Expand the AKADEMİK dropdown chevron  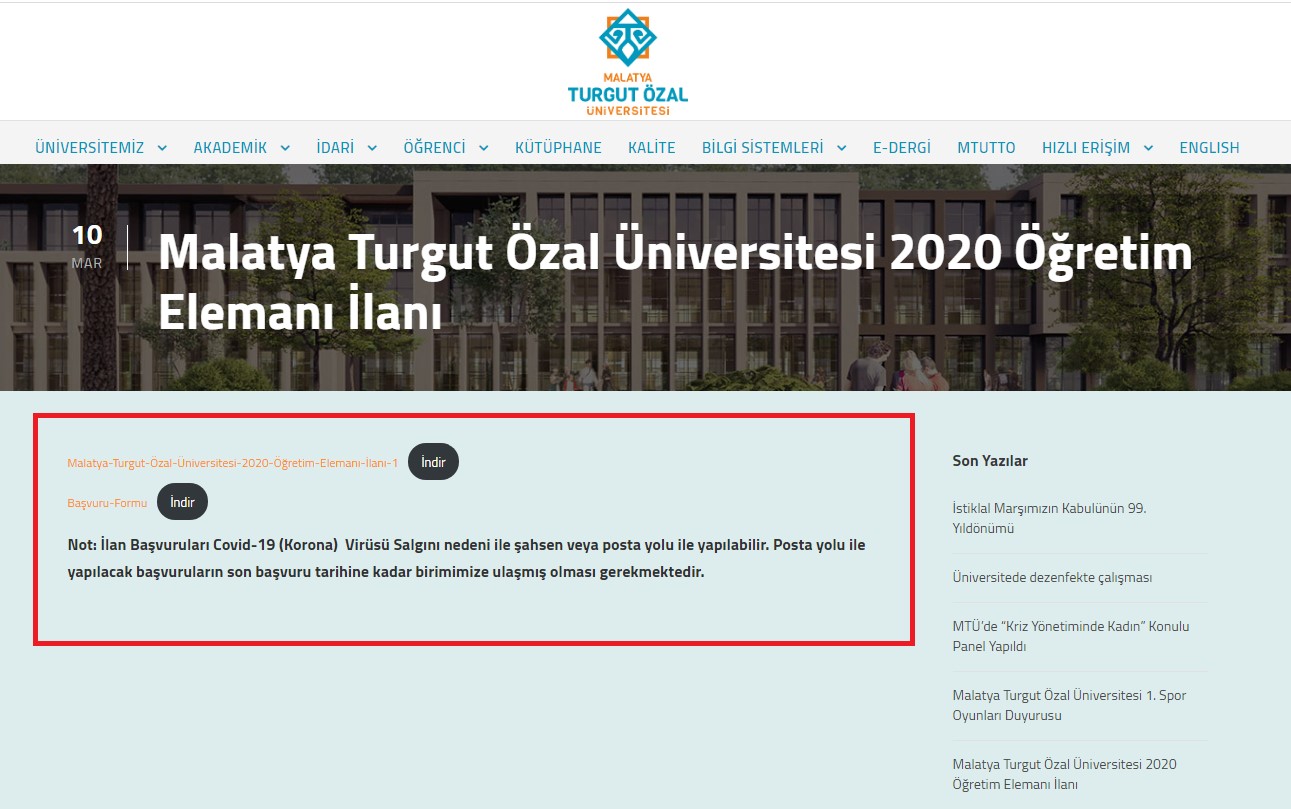click(x=285, y=148)
